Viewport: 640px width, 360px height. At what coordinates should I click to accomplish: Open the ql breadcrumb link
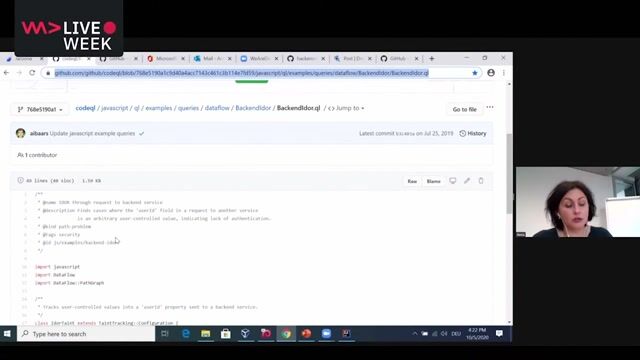[137, 108]
